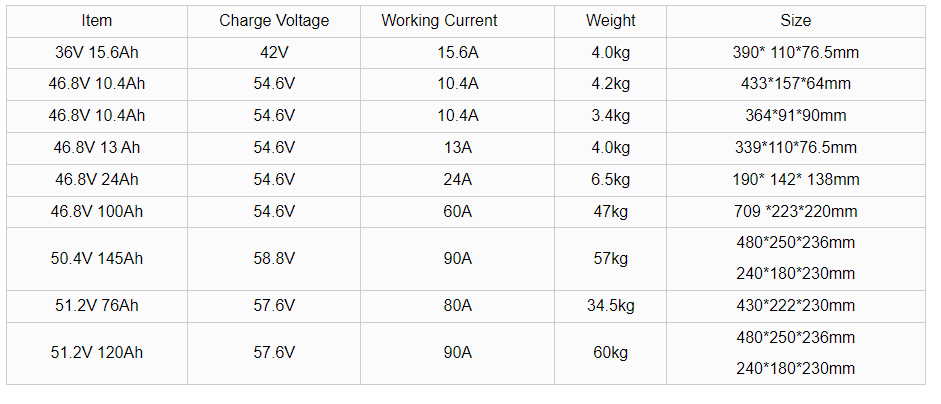The height and width of the screenshot is (404, 941).
Task: Select the Weight column header
Action: pyautogui.click(x=610, y=21)
